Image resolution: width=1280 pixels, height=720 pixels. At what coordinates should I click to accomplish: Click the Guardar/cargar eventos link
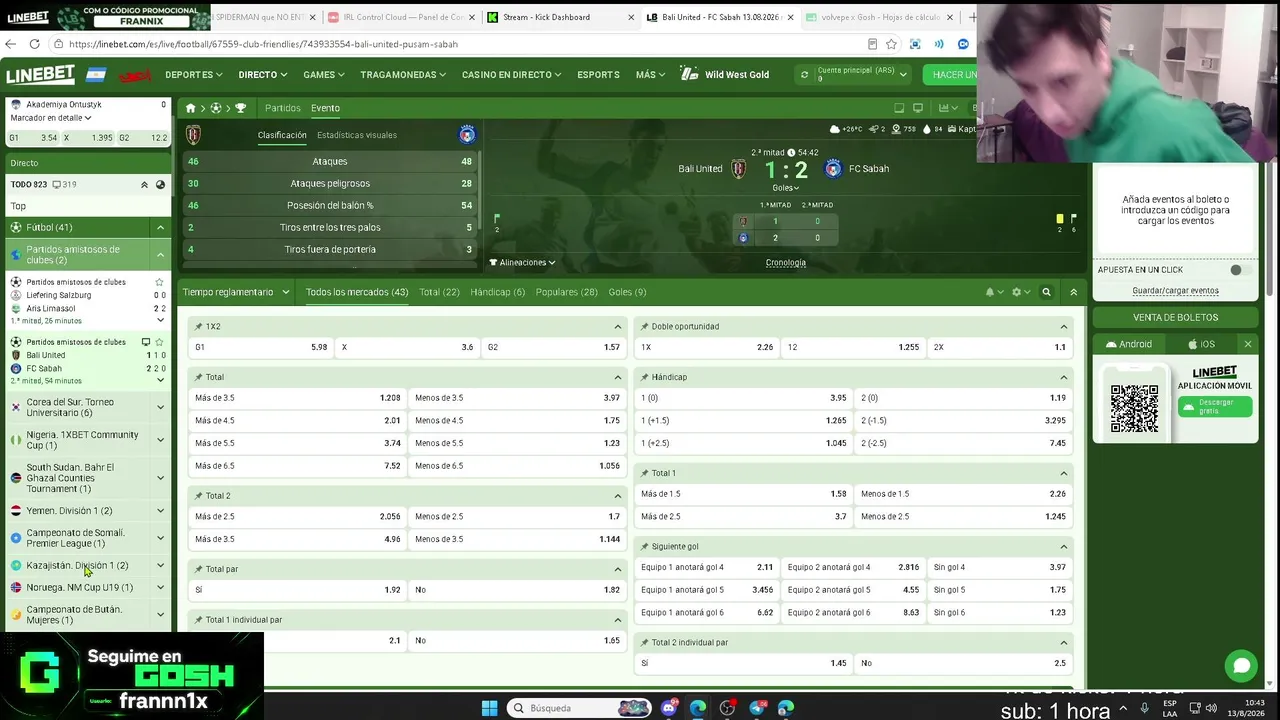[x=1175, y=291]
